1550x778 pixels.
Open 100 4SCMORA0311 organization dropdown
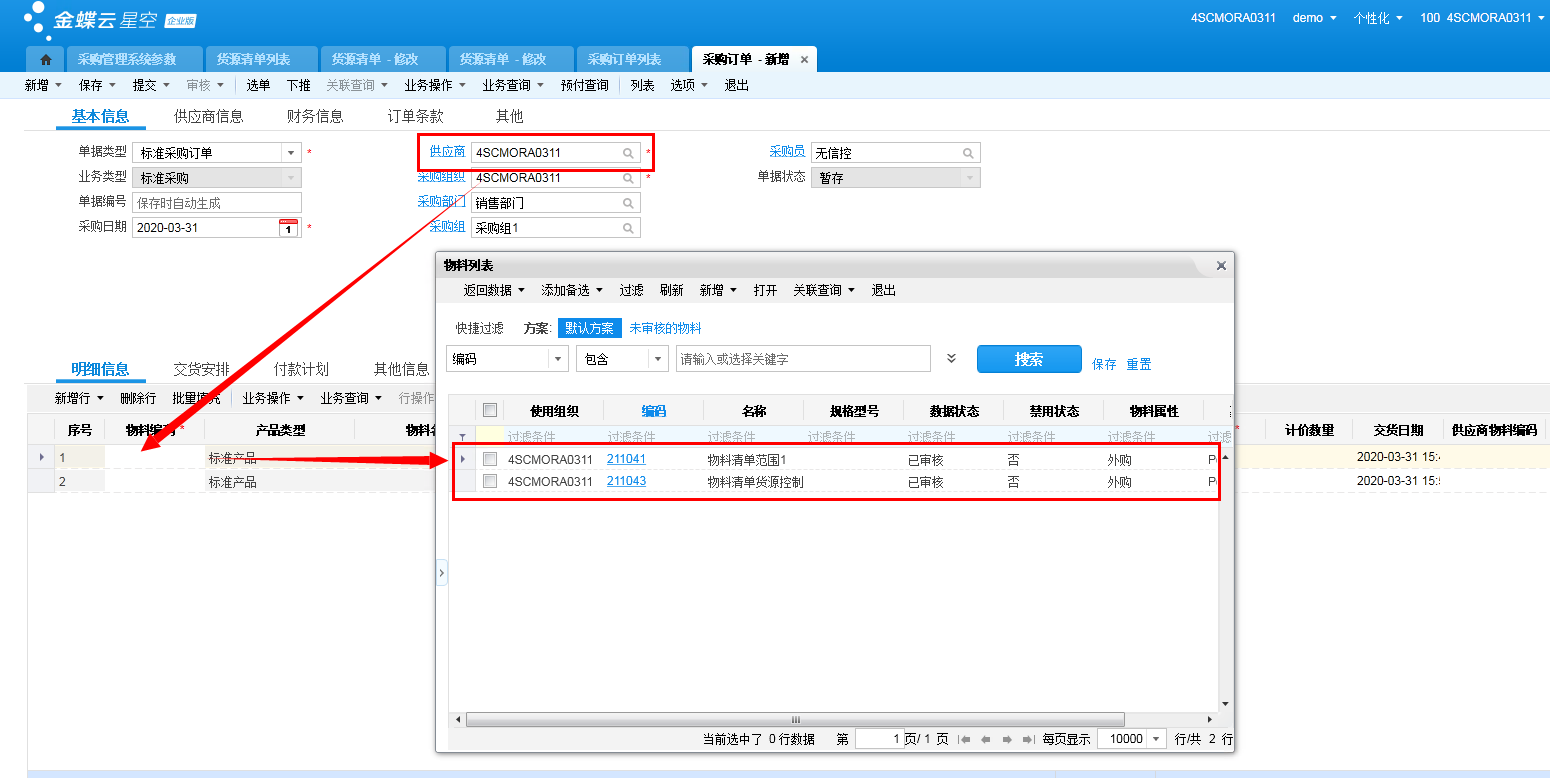[x=1482, y=18]
